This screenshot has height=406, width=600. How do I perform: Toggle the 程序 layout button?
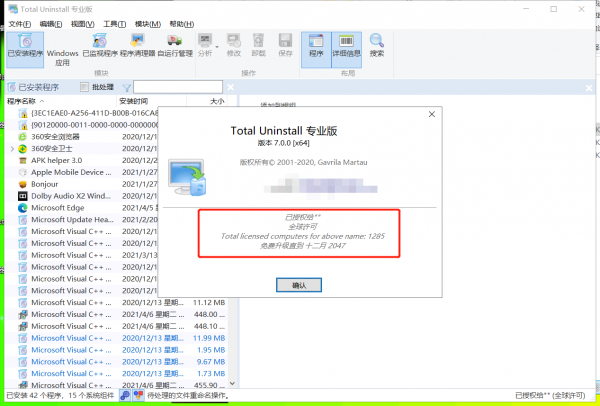316,50
